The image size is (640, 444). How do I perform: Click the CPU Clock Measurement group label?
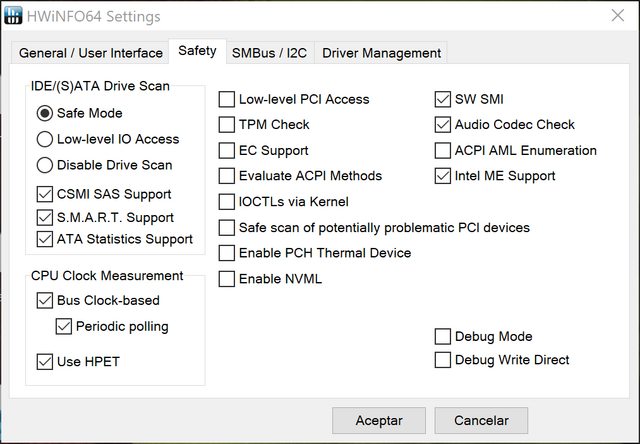click(107, 275)
